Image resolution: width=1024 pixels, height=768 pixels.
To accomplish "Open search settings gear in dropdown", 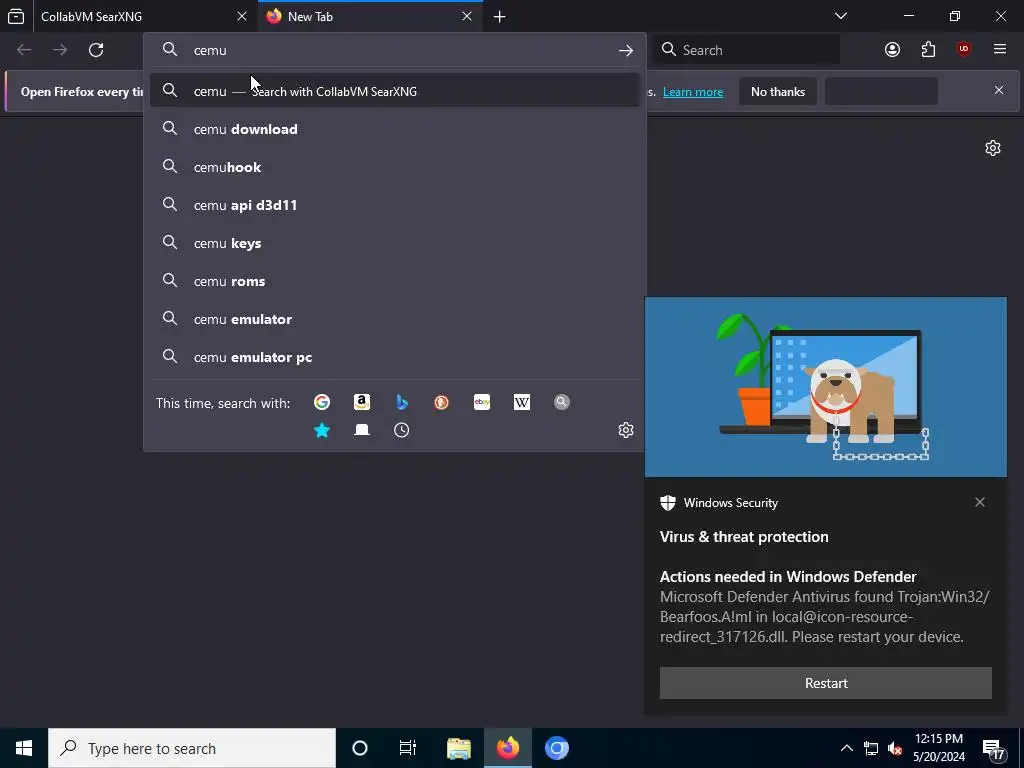I will [x=626, y=430].
